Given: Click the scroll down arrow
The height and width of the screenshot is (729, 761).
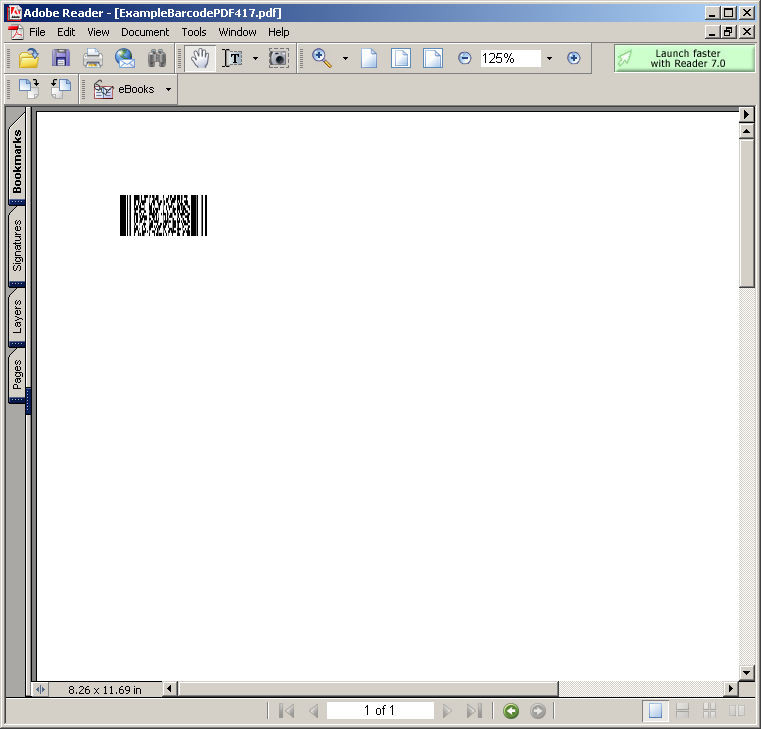Looking at the screenshot, I should pyautogui.click(x=746, y=673).
